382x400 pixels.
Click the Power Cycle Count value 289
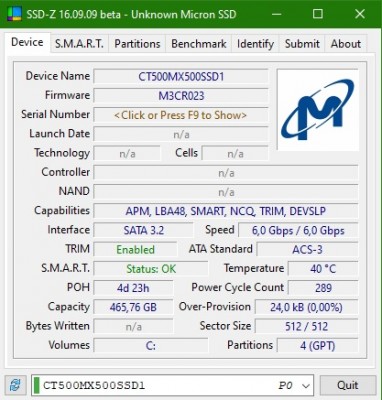323,288
